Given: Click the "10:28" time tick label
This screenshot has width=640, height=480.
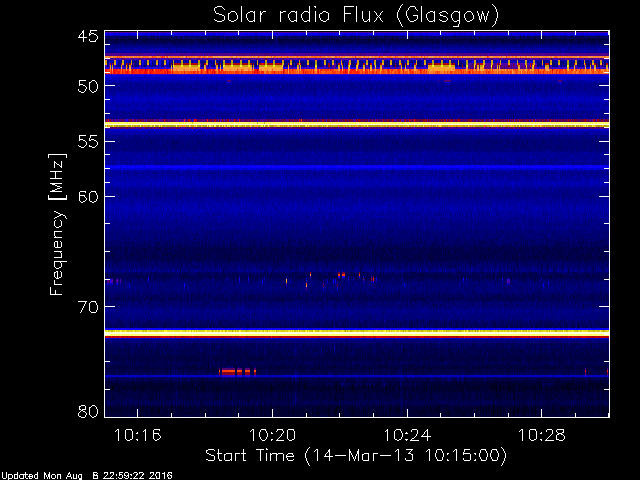Looking at the screenshot, I should click(x=542, y=435).
